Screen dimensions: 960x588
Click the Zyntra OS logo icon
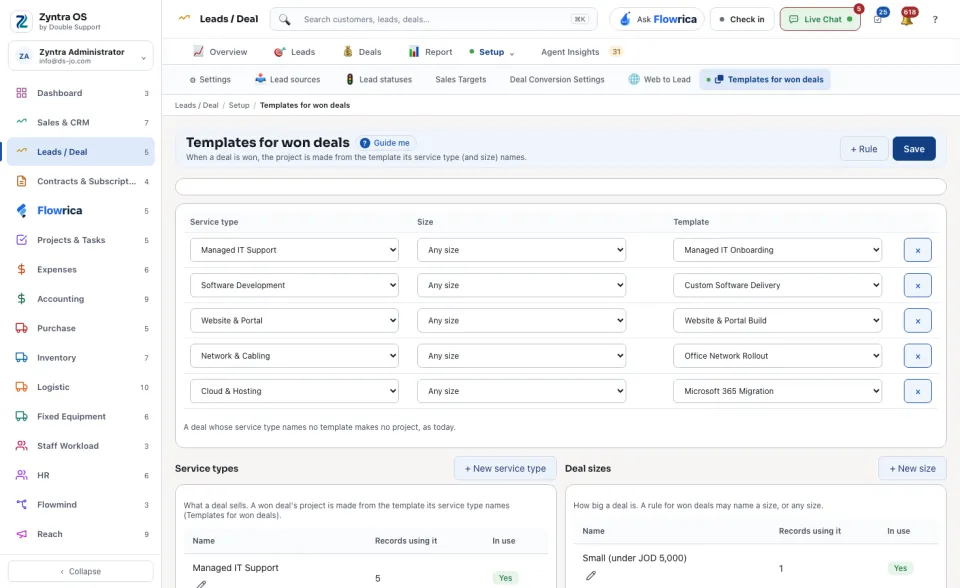point(21,21)
